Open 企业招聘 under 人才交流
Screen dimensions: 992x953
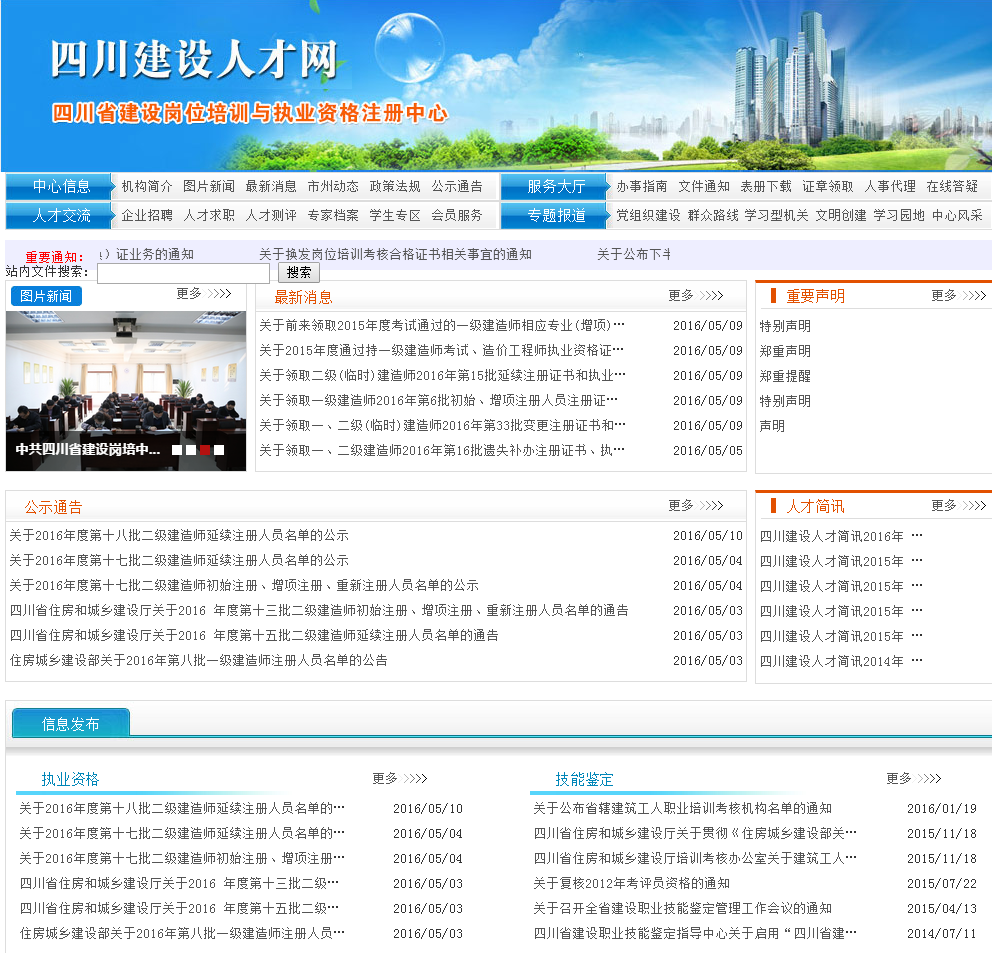click(146, 215)
